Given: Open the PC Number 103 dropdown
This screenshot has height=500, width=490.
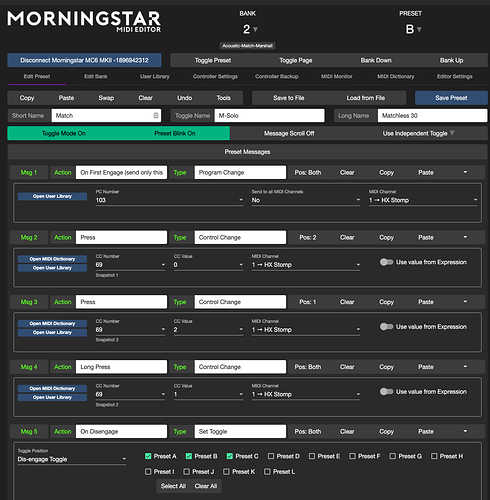Looking at the screenshot, I should [169, 200].
